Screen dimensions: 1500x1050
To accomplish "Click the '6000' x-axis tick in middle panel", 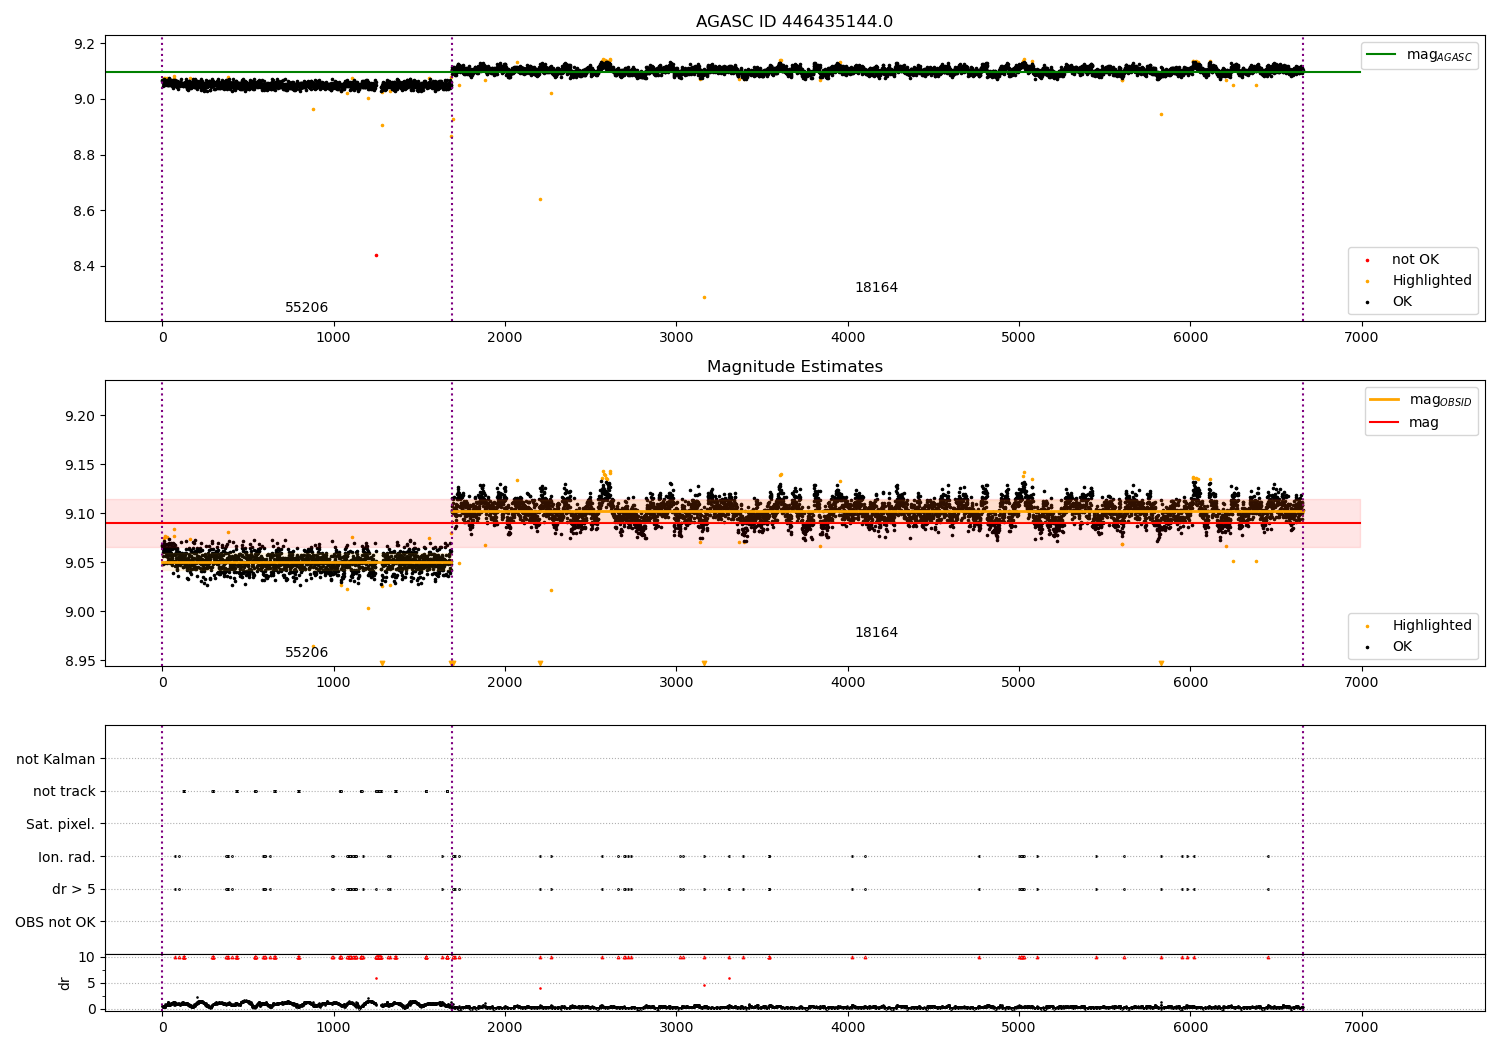I will (1190, 683).
